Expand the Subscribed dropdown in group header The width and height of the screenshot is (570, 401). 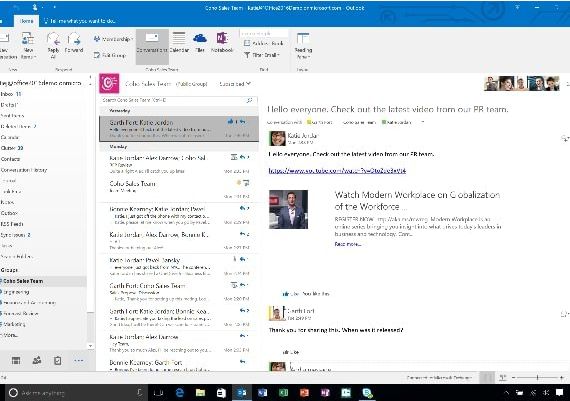[235, 84]
